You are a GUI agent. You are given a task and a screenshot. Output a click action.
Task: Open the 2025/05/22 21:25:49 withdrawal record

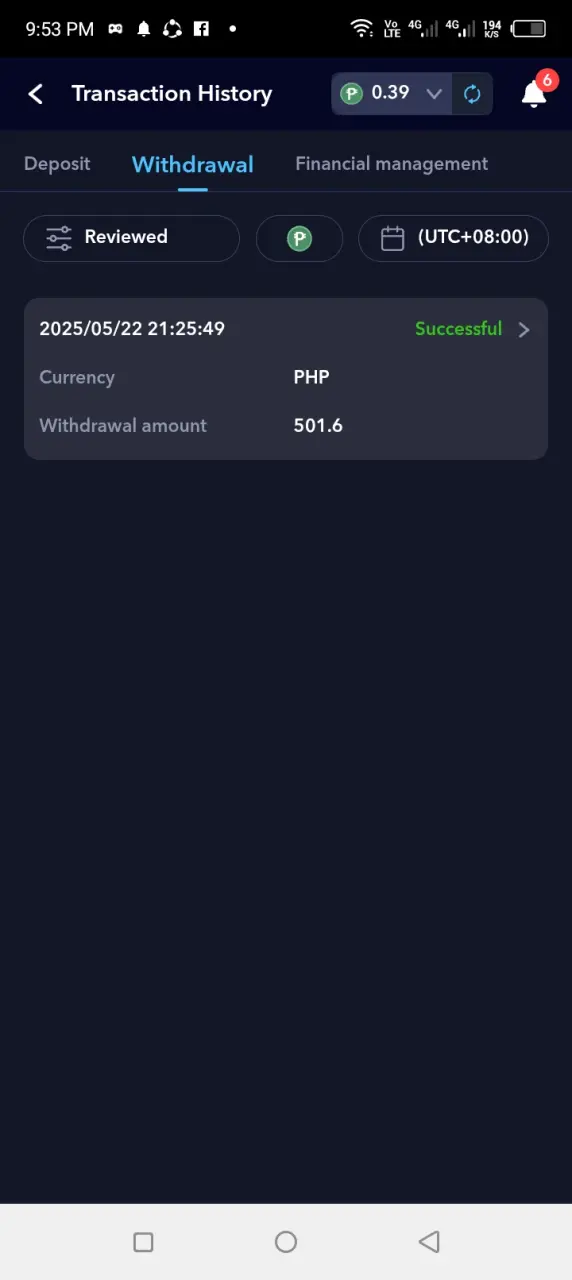coord(286,379)
